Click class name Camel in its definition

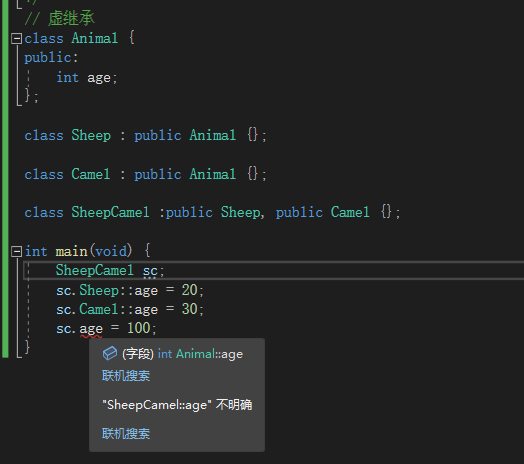91,174
